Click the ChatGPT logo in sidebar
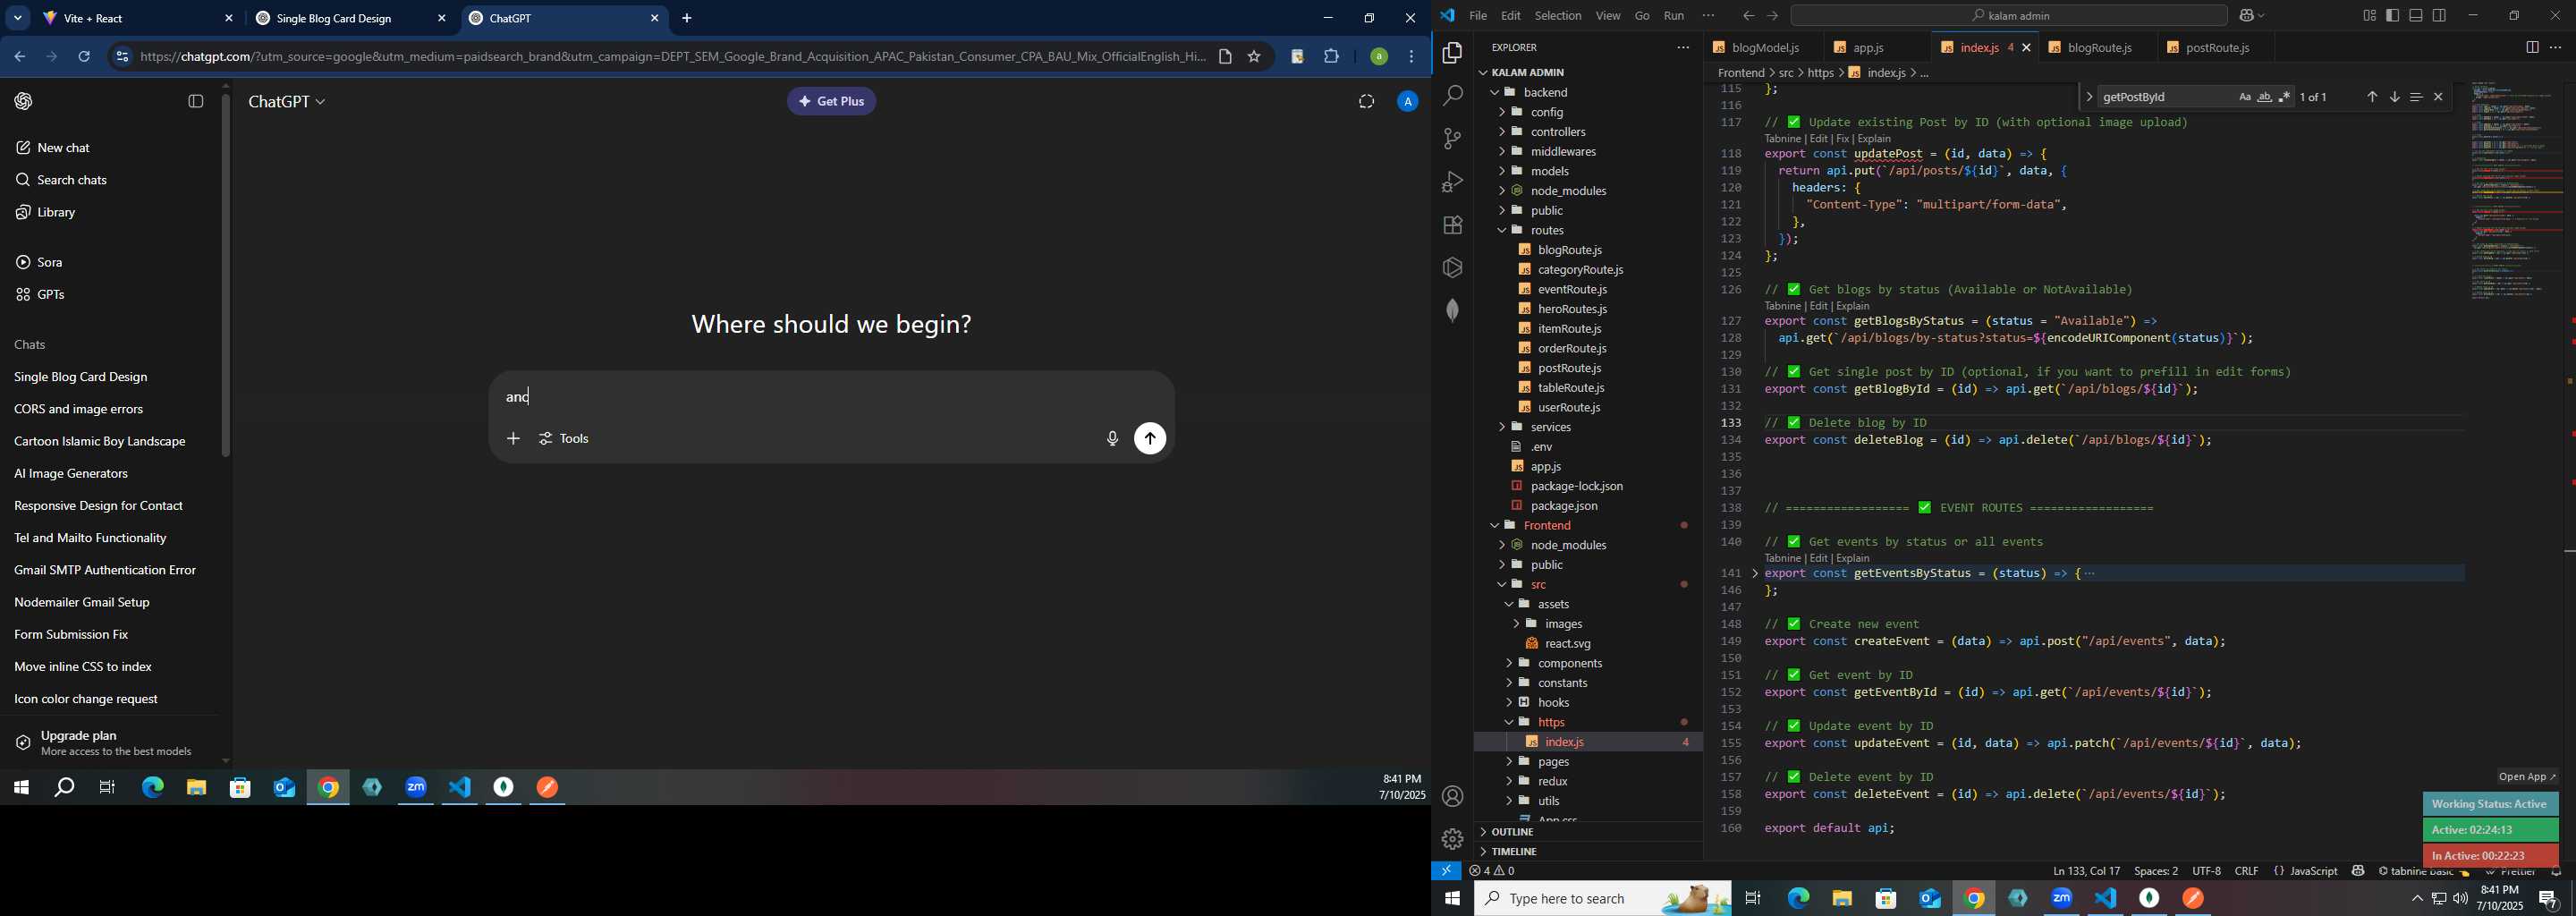Screen dimensions: 2576x916 pos(24,102)
